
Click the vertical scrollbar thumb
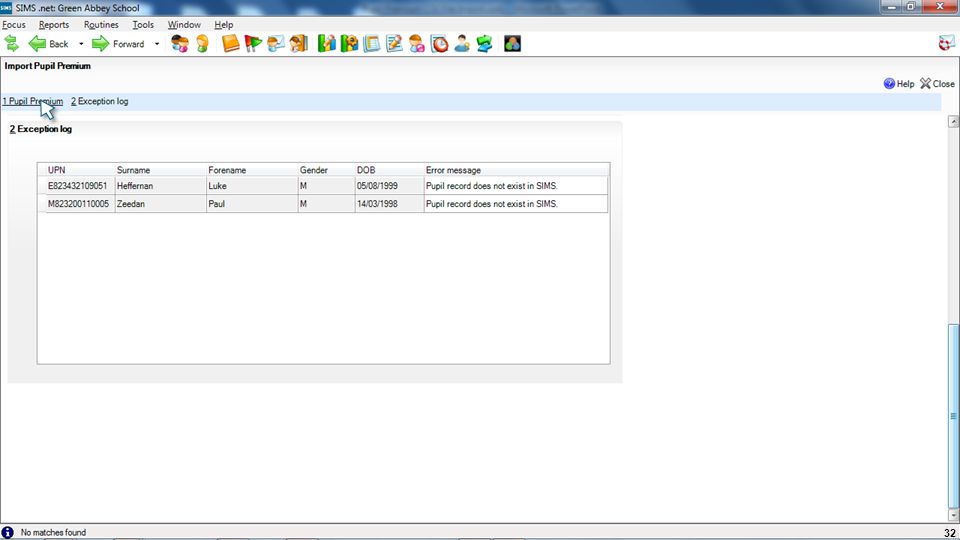click(x=953, y=416)
